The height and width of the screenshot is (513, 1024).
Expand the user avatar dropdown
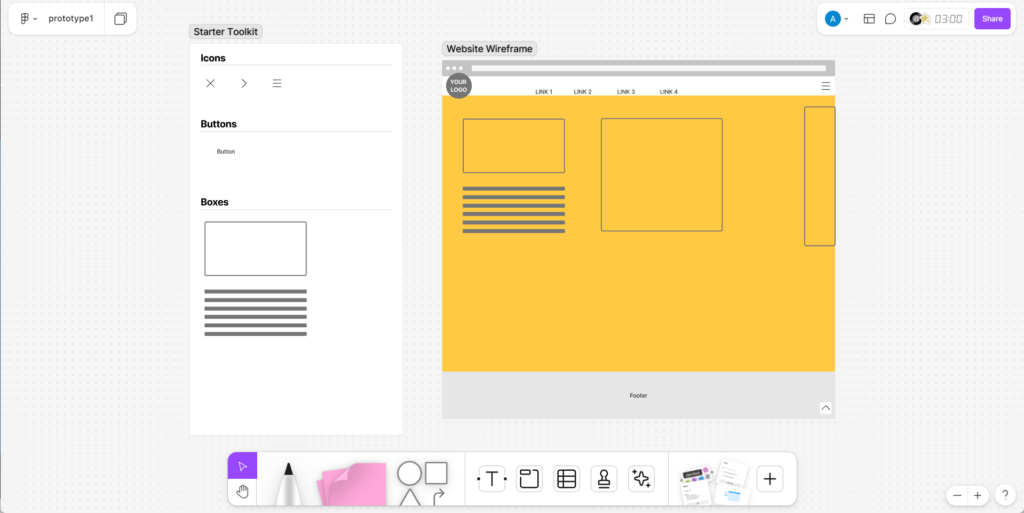pyautogui.click(x=837, y=19)
